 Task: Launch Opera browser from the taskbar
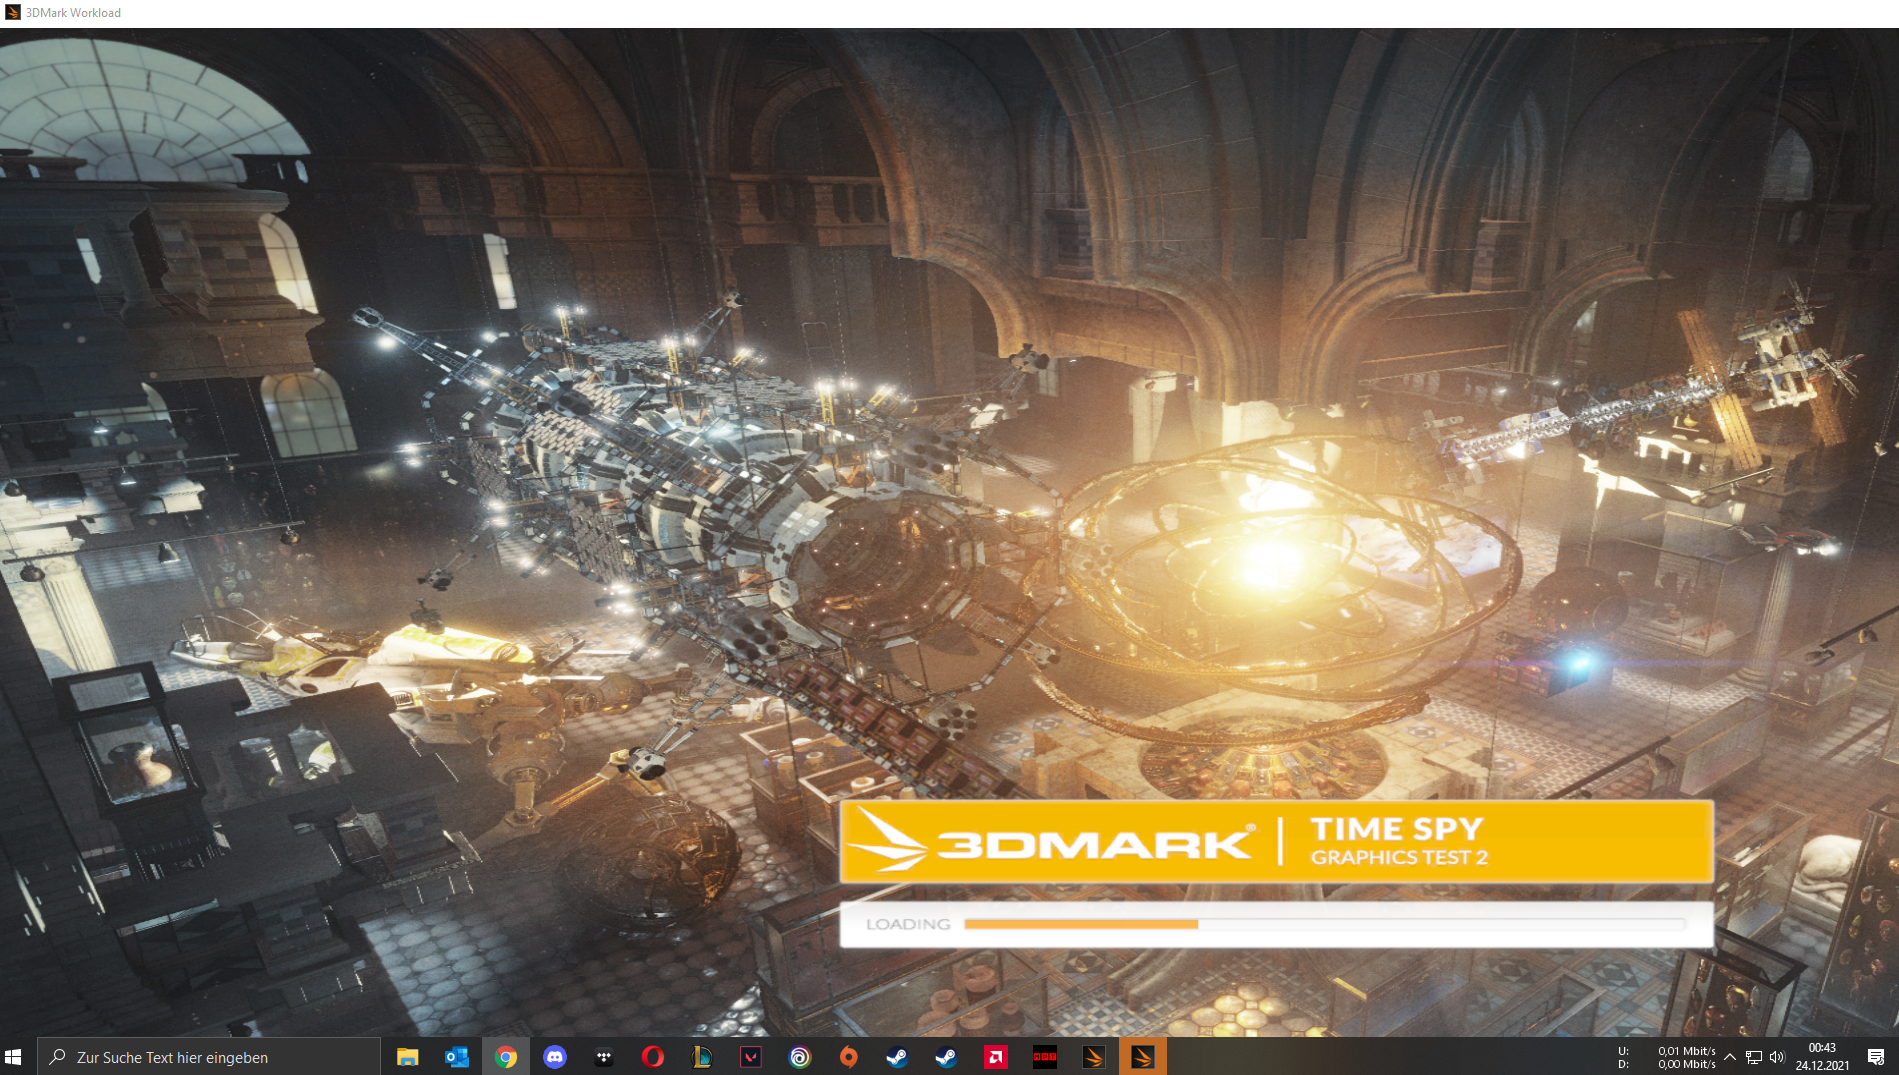click(x=652, y=1056)
